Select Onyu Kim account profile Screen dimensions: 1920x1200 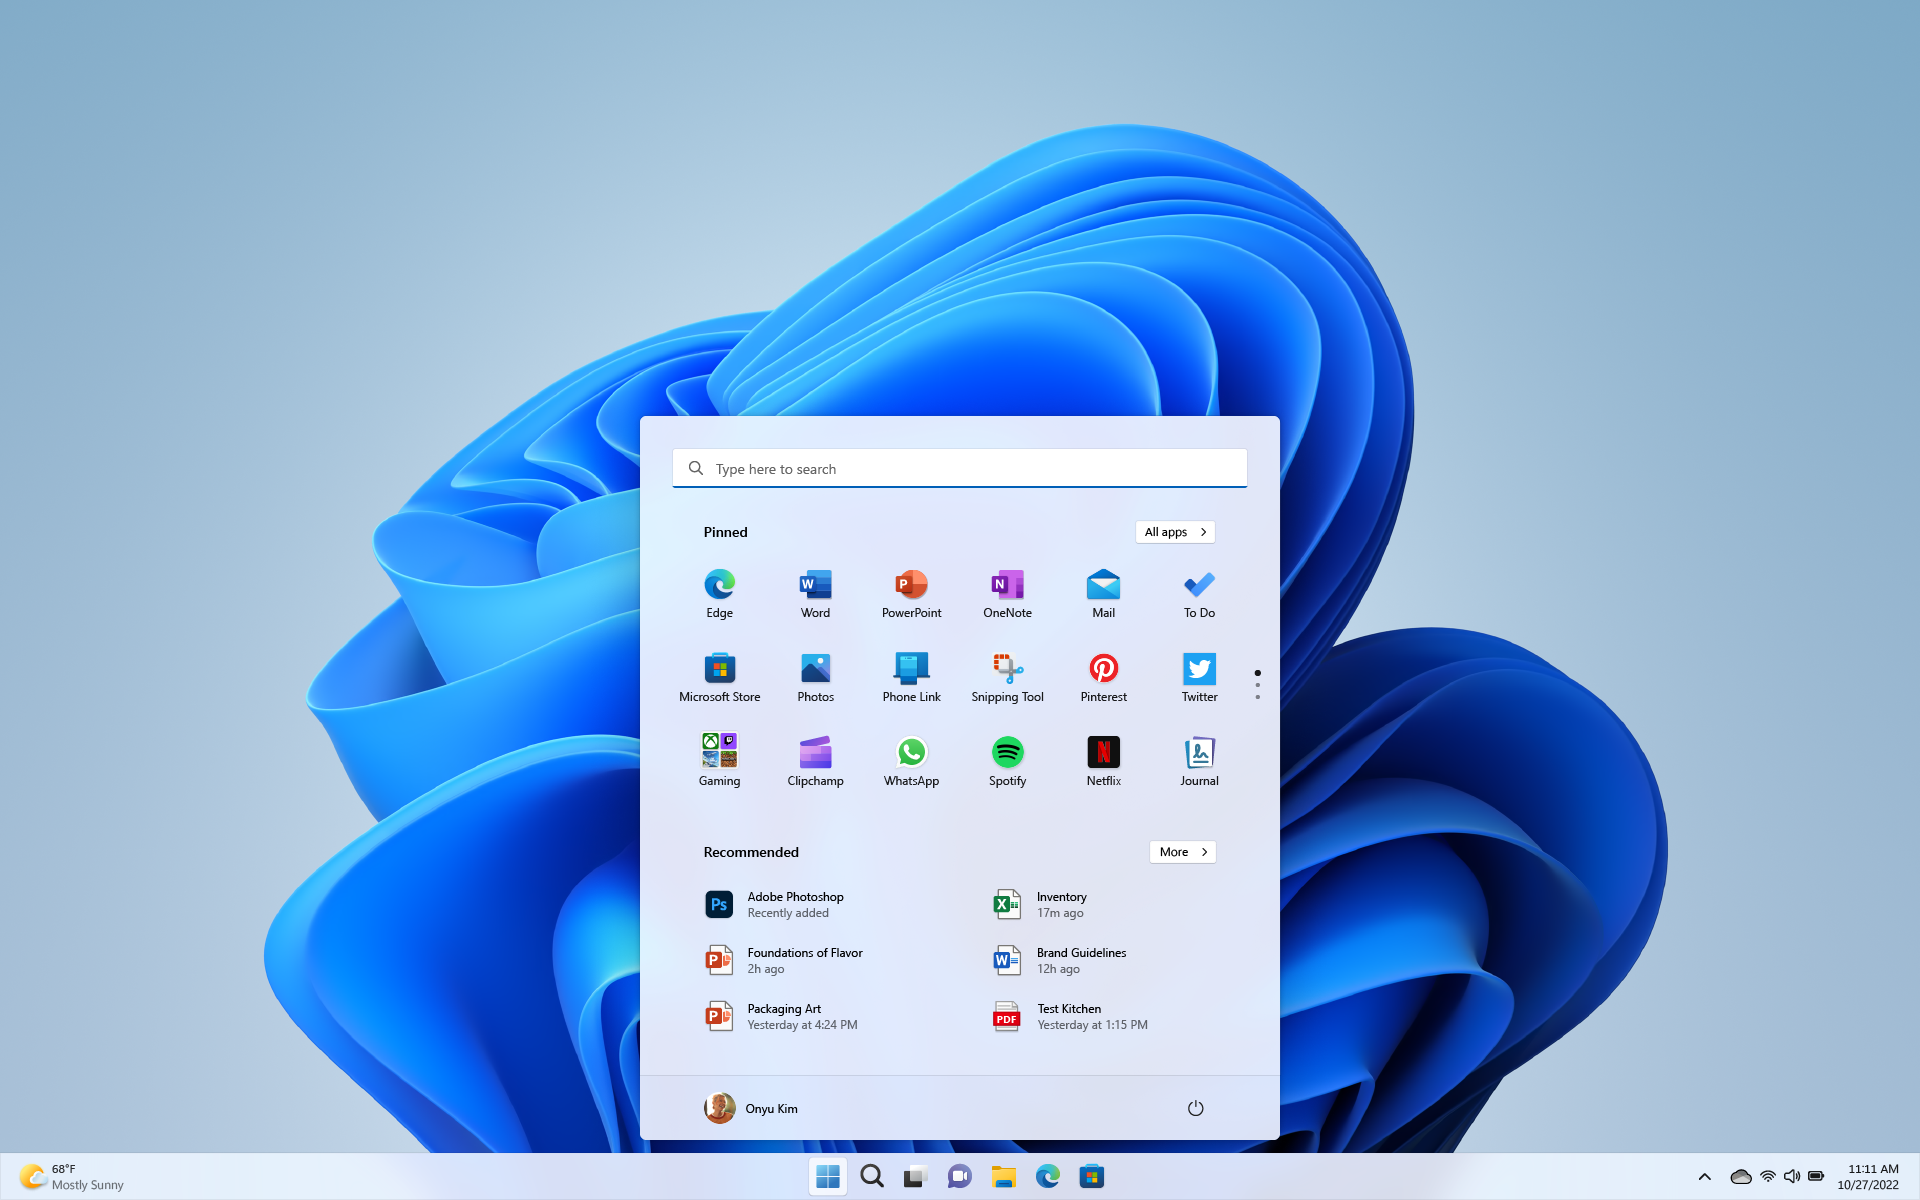coord(752,1107)
